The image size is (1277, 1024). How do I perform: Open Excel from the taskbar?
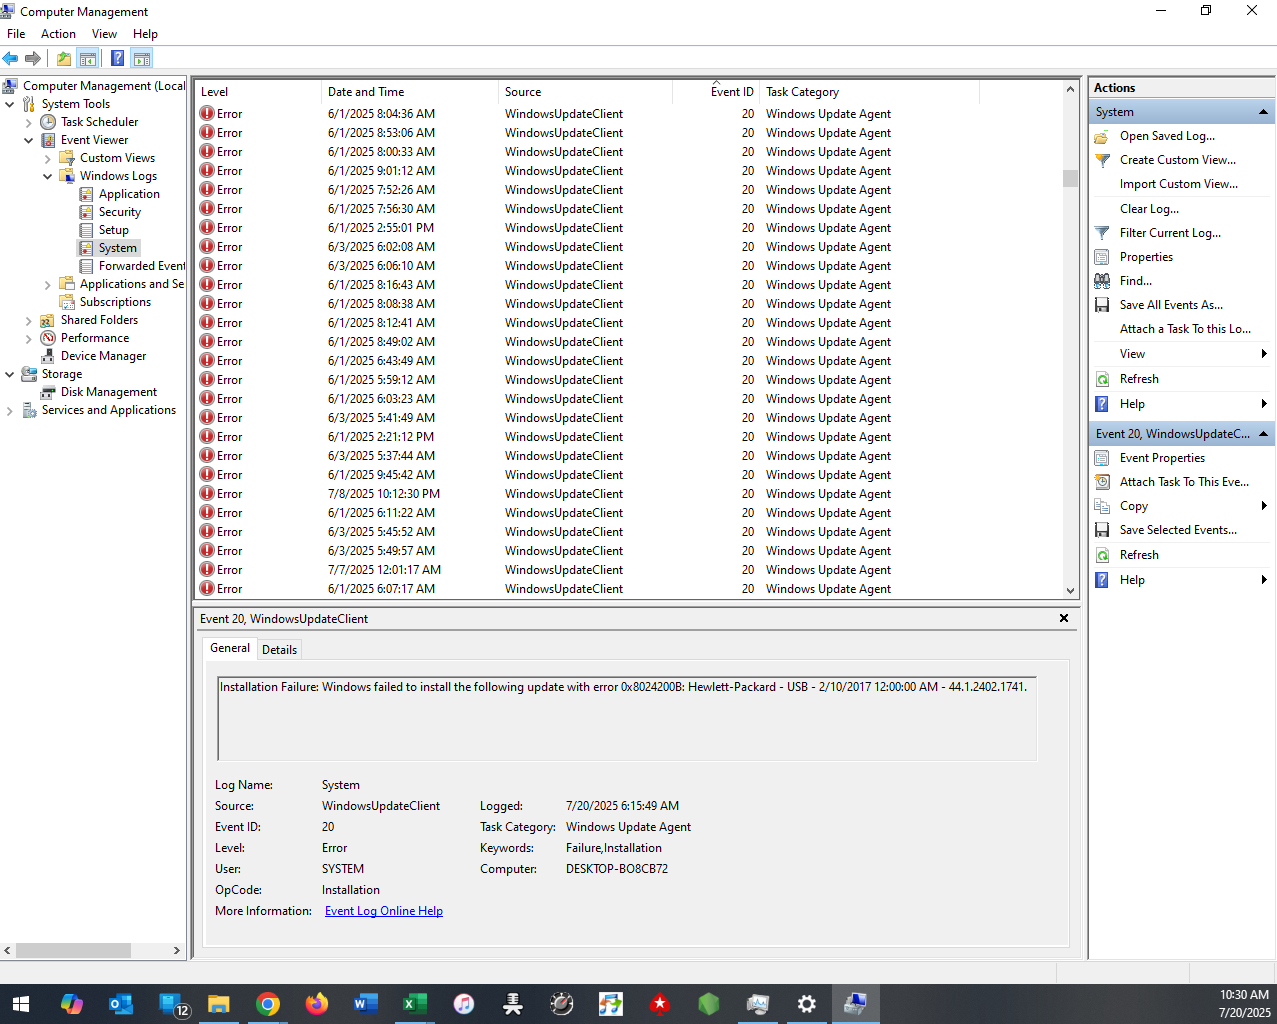coord(415,1004)
